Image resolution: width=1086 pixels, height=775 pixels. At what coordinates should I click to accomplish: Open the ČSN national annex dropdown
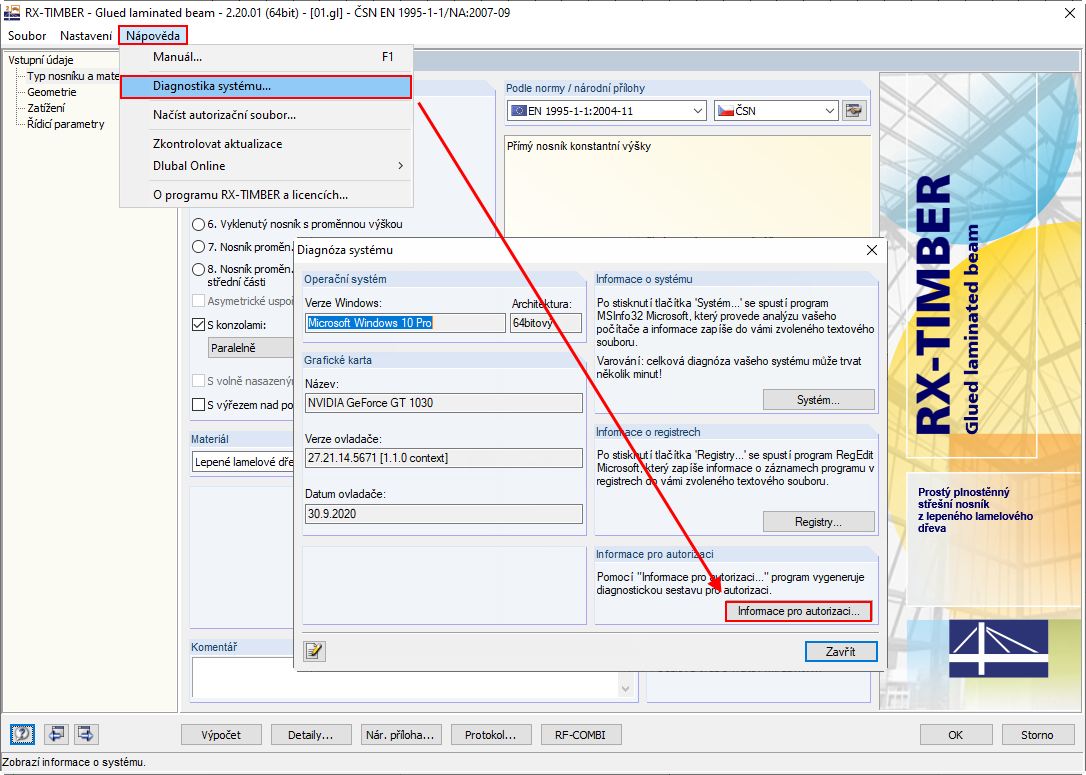(x=776, y=111)
